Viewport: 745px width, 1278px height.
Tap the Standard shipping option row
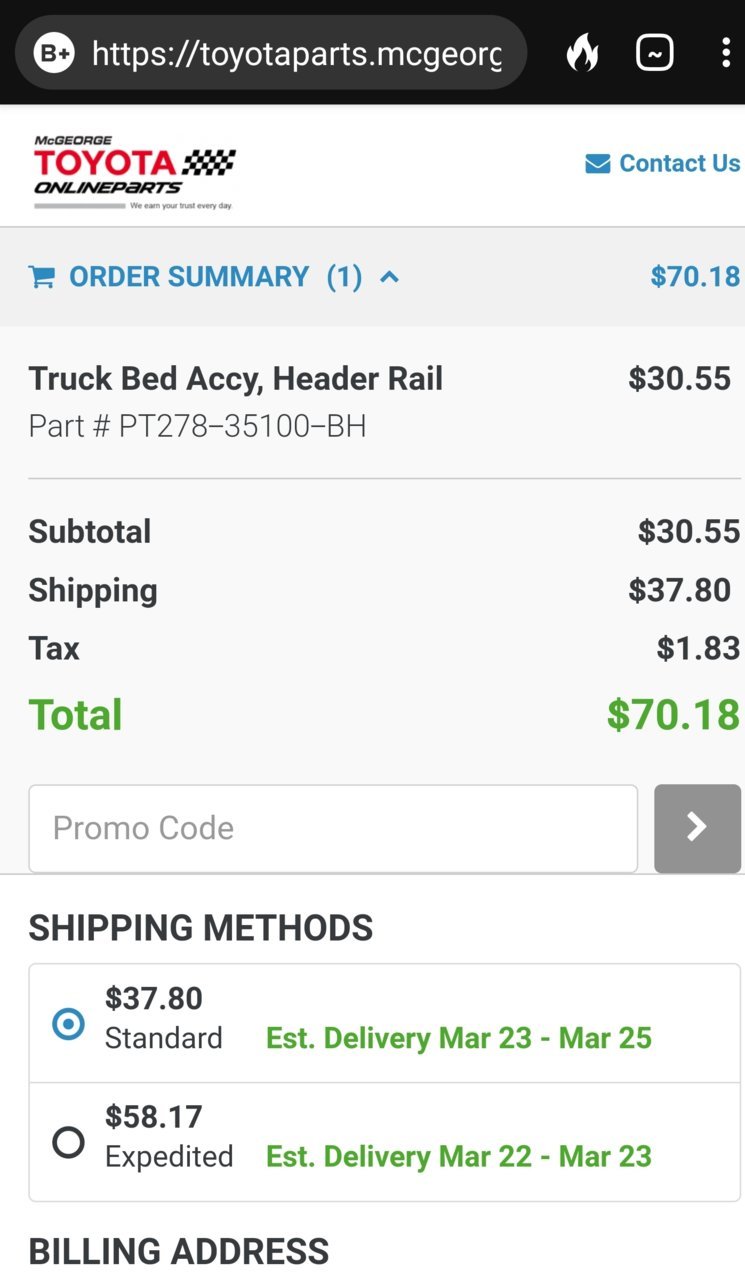click(x=385, y=1024)
